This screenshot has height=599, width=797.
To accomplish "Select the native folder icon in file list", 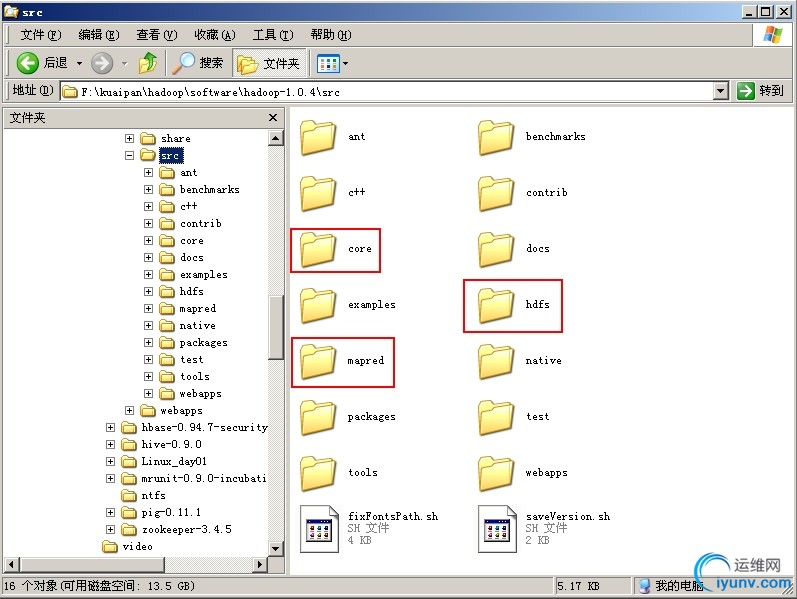I will pyautogui.click(x=496, y=361).
